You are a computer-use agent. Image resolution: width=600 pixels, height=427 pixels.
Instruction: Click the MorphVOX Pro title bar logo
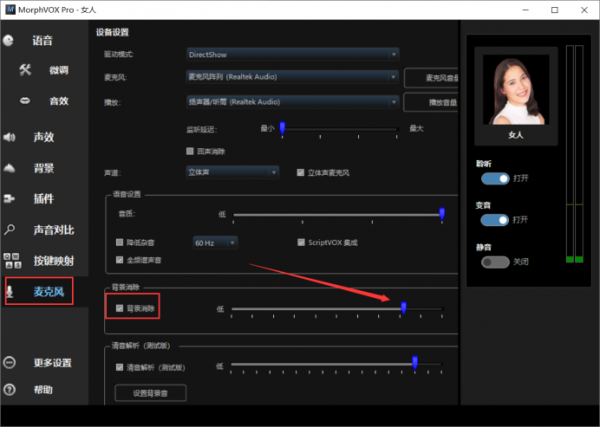[10, 10]
